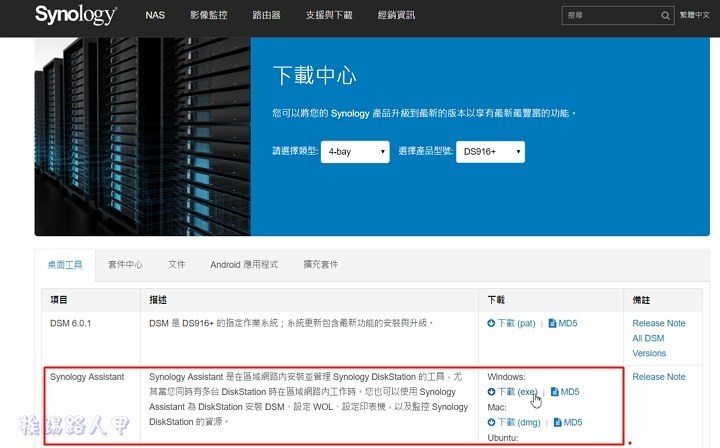This screenshot has width=720, height=448.
Task: Switch to the 套件中心 tab
Action: 125,265
